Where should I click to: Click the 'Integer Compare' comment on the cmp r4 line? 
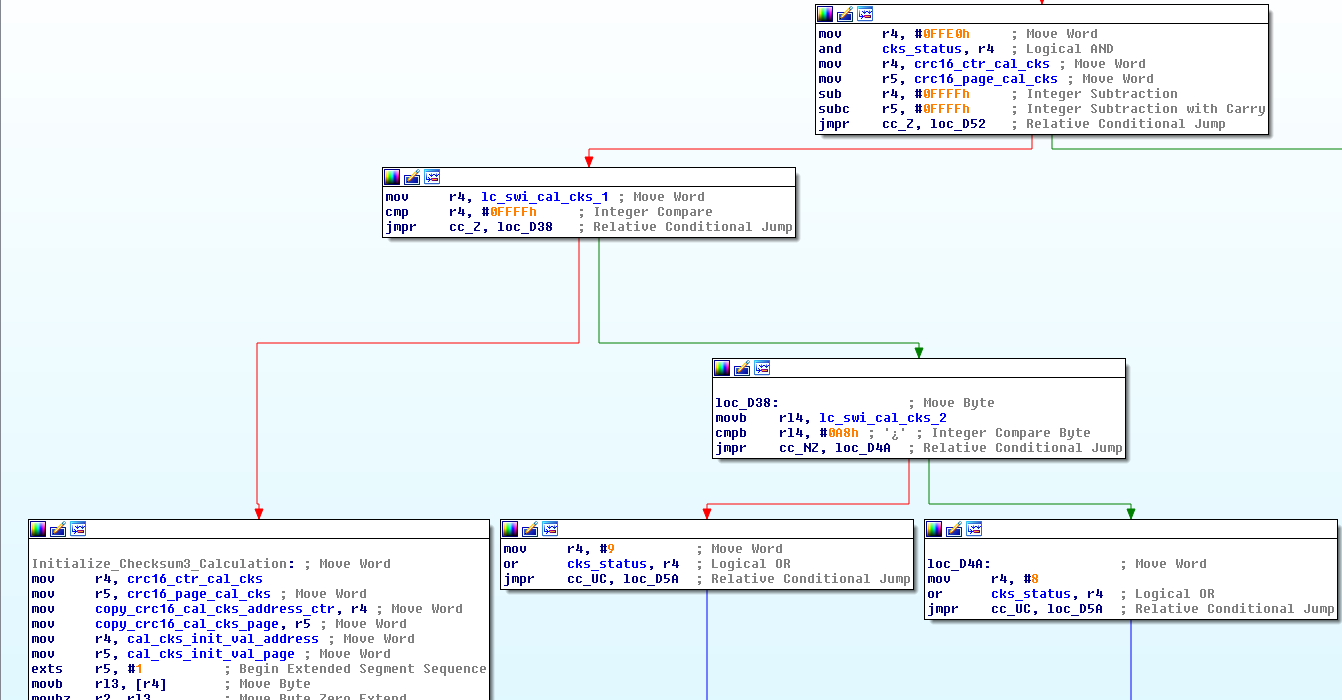pos(653,212)
